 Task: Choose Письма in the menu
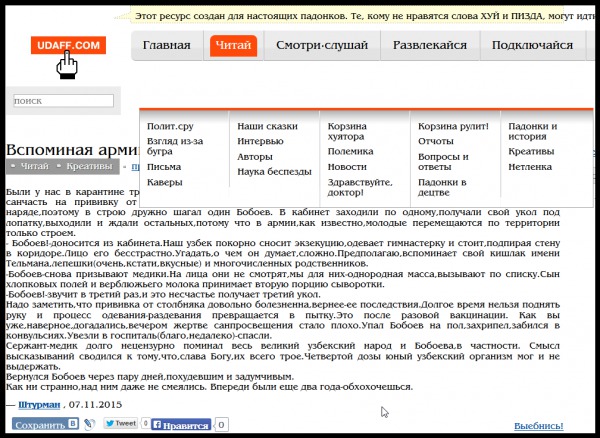point(164,167)
